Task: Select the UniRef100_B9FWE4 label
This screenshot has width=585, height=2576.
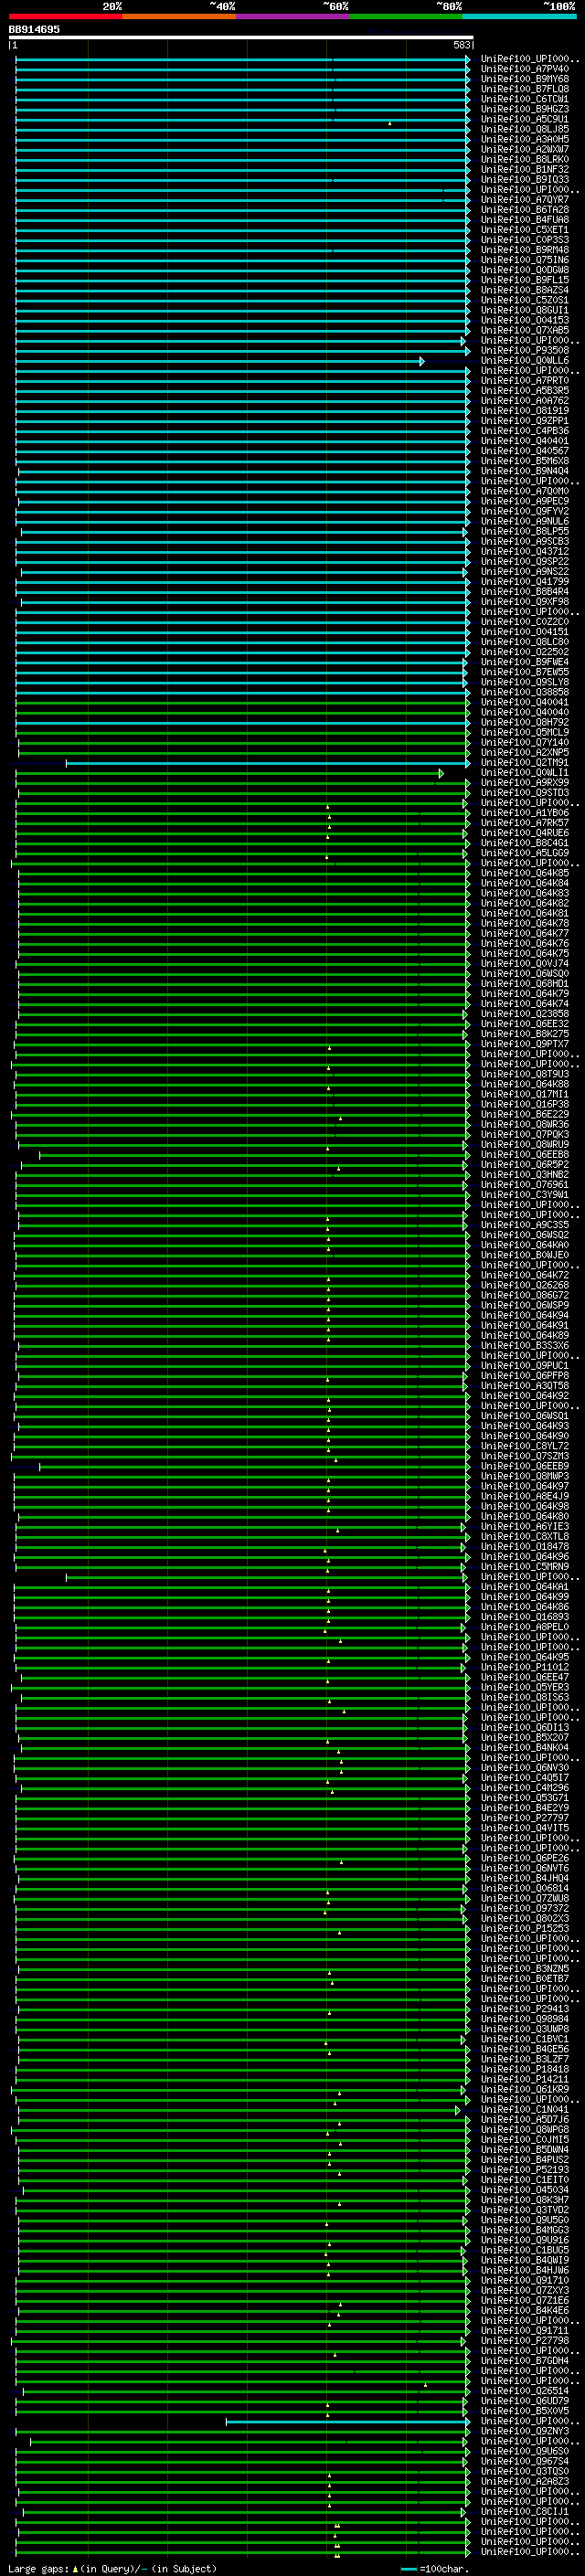Action: pyautogui.click(x=525, y=662)
